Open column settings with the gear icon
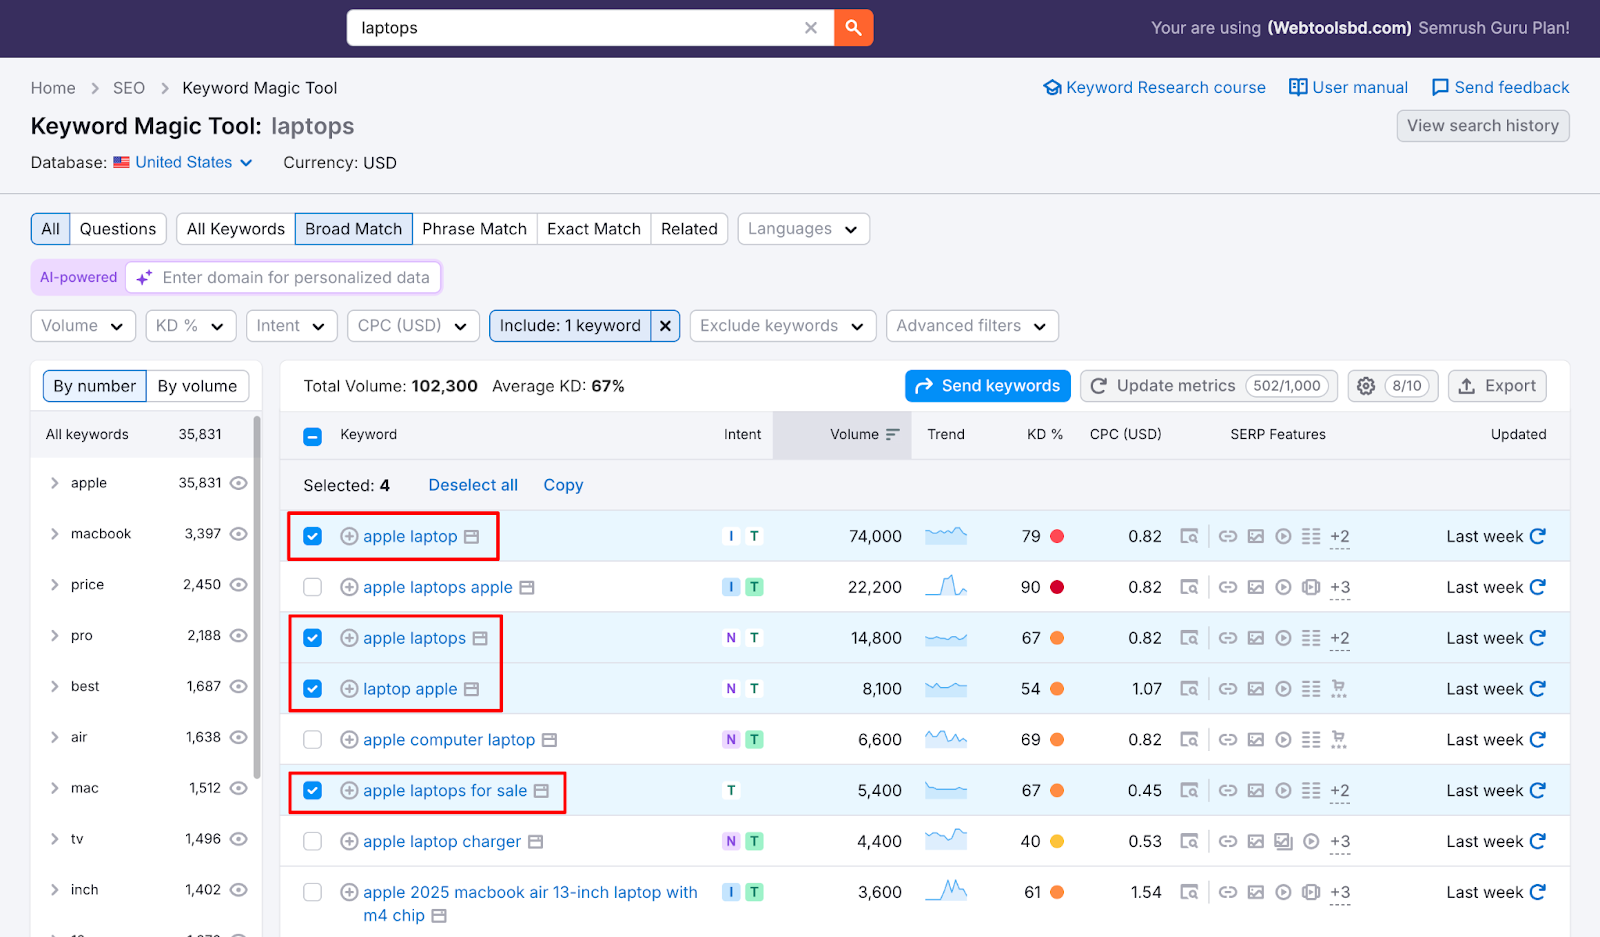 1366,386
